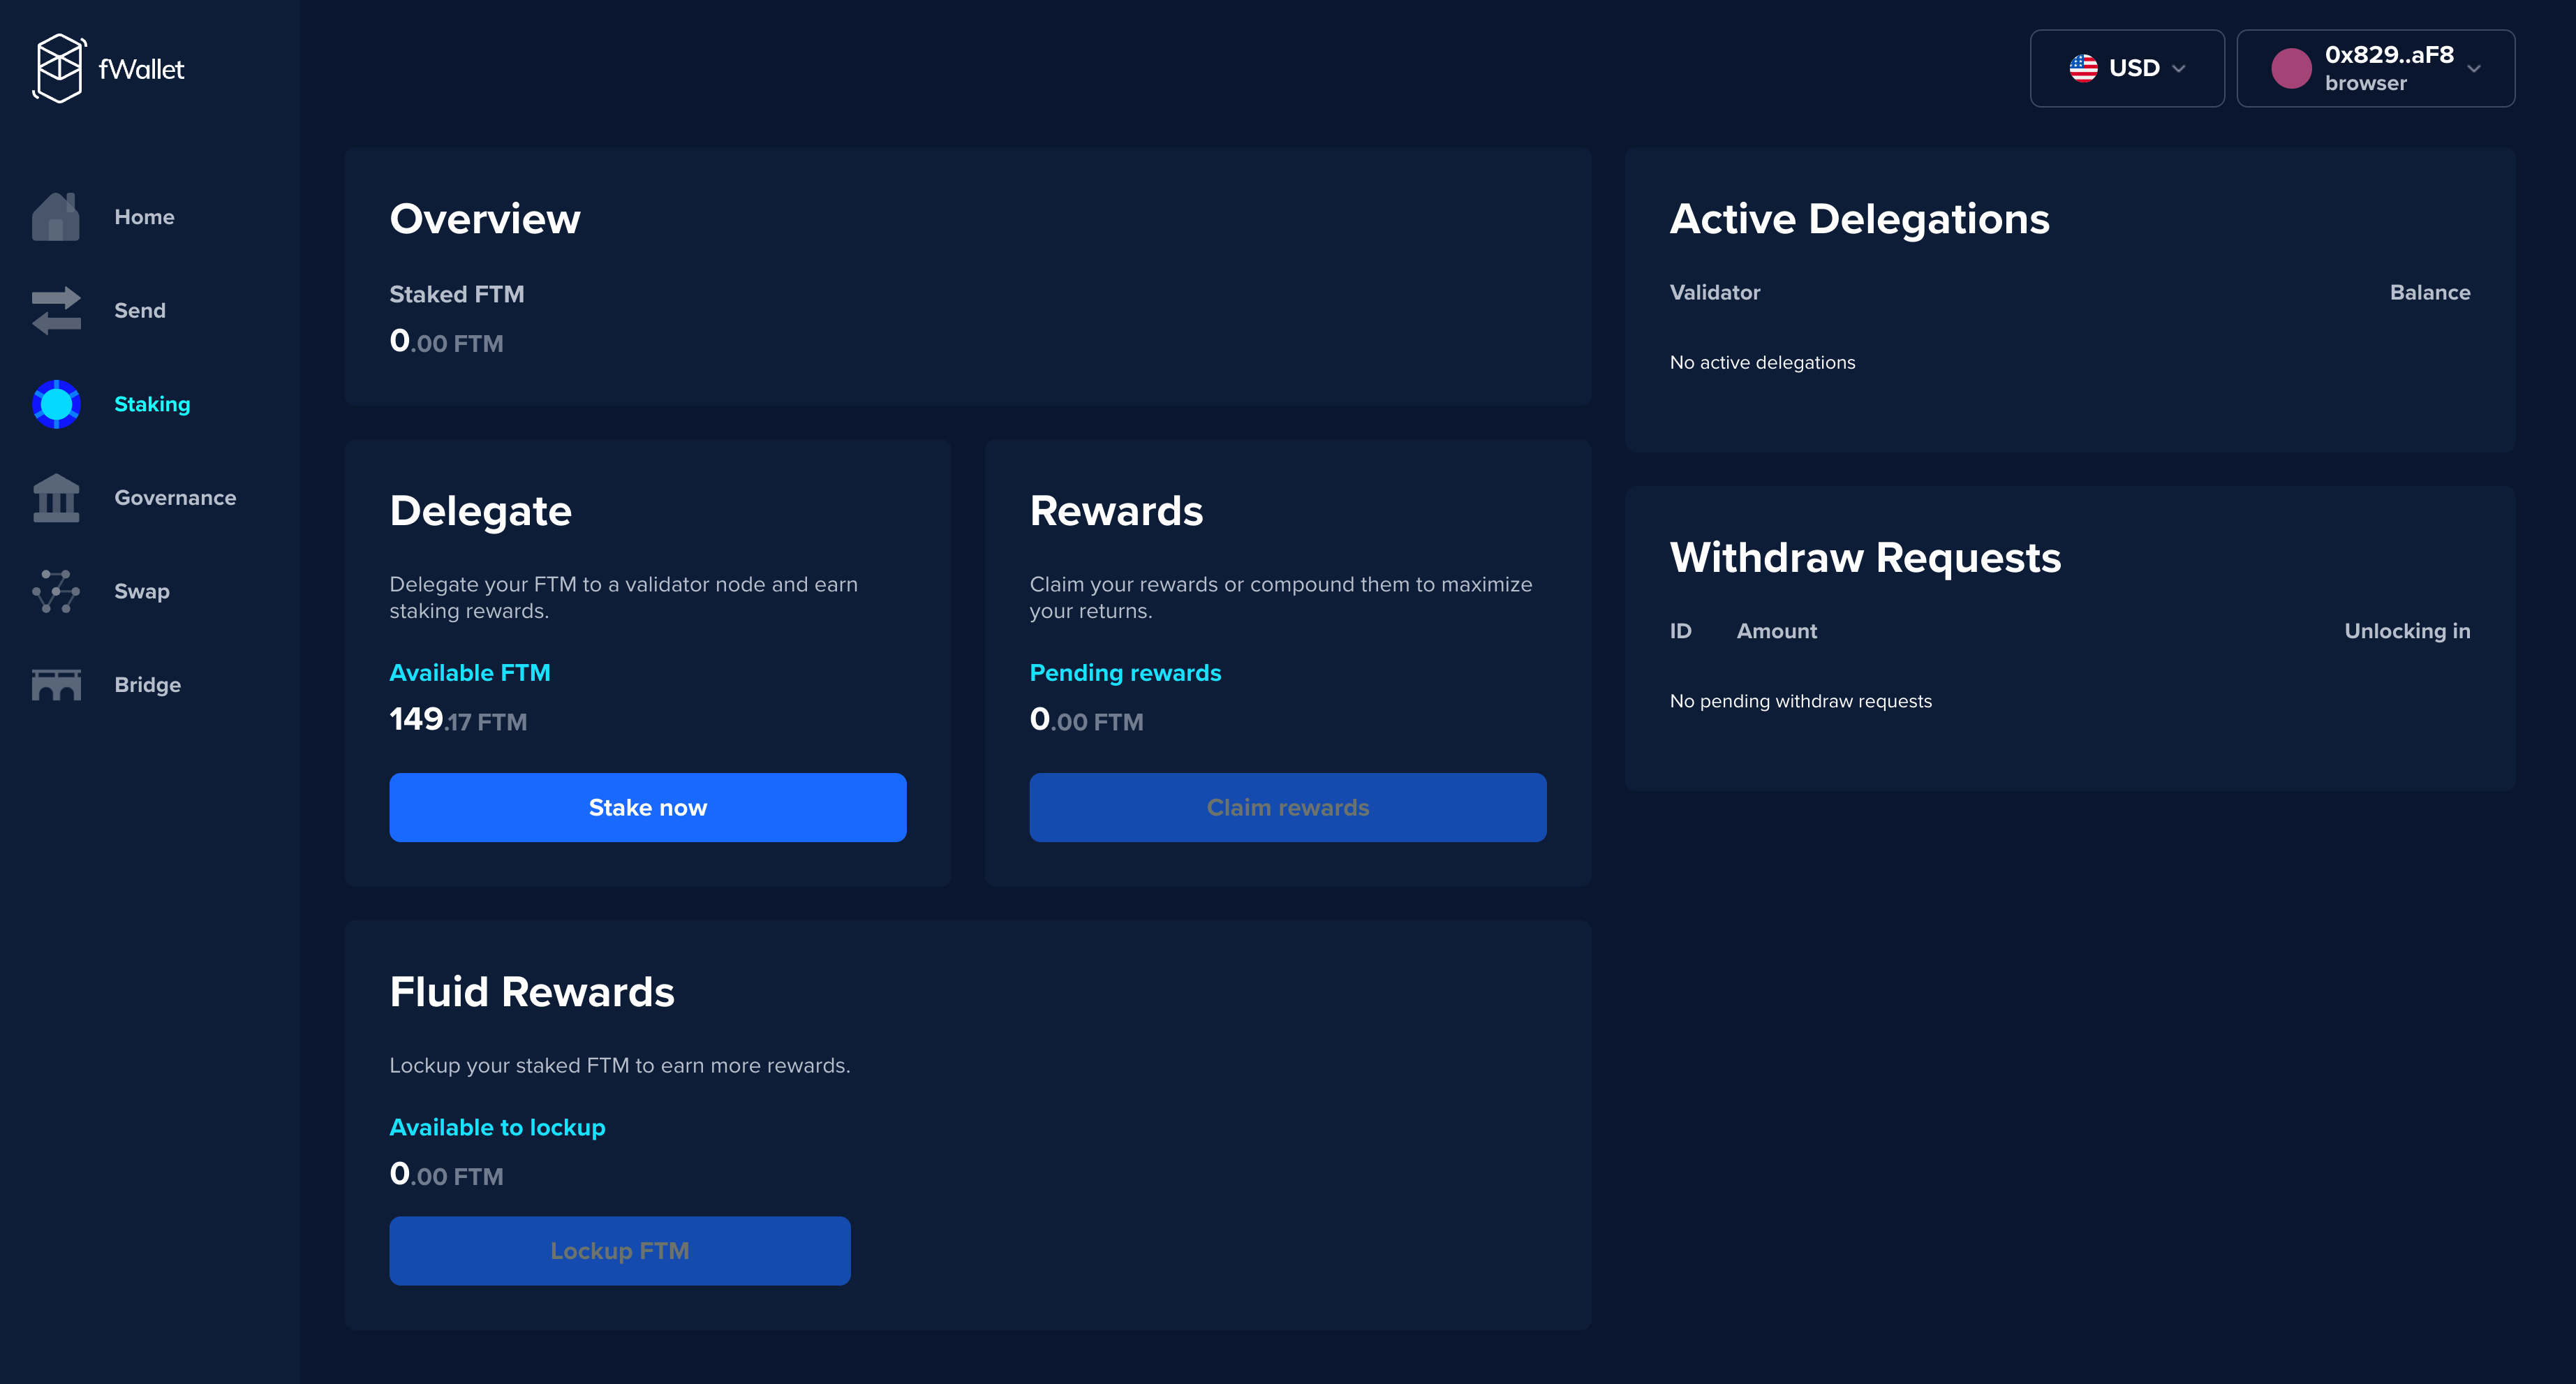Click the fWallet logo icon
The height and width of the screenshot is (1384, 2576).
59,68
